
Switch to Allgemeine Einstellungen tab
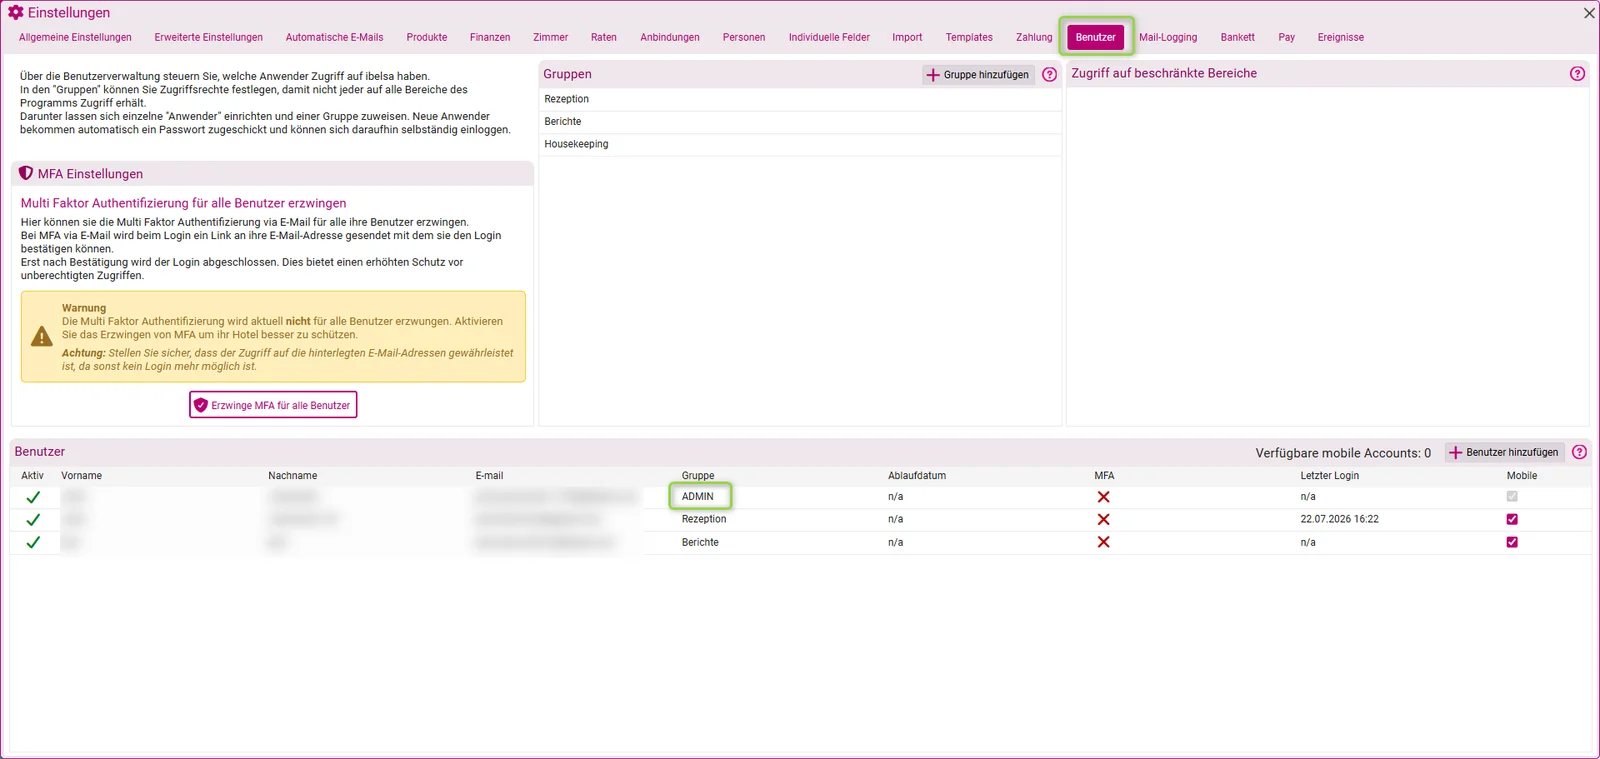pos(75,37)
